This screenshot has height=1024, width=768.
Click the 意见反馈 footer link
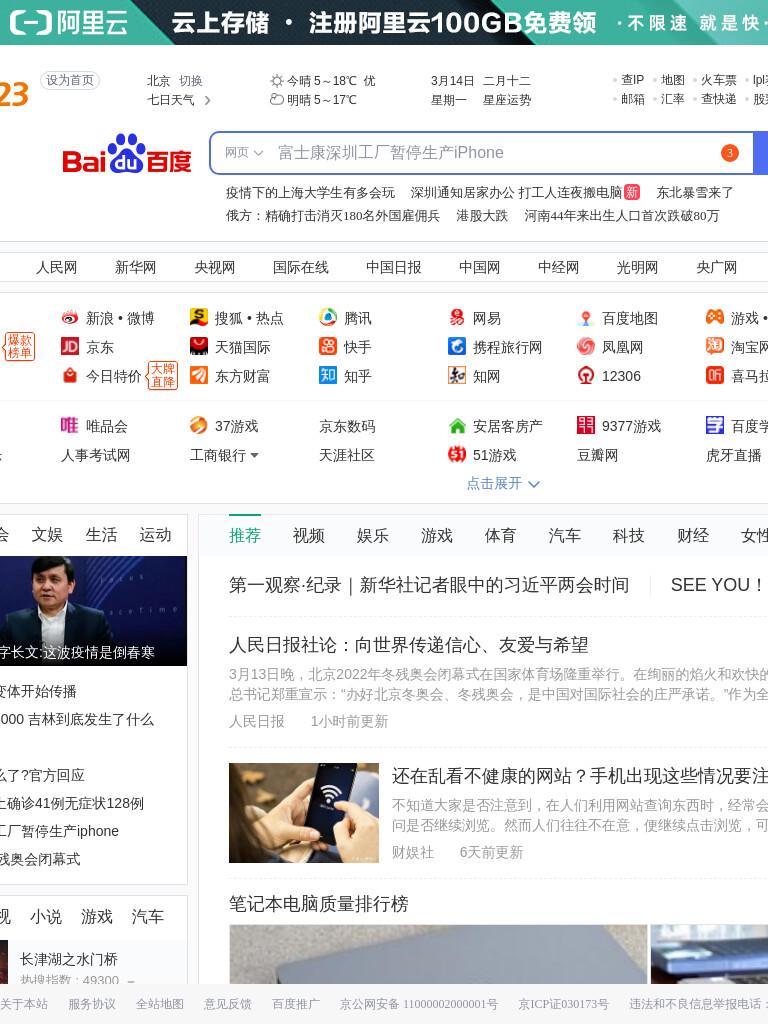(x=227, y=1004)
